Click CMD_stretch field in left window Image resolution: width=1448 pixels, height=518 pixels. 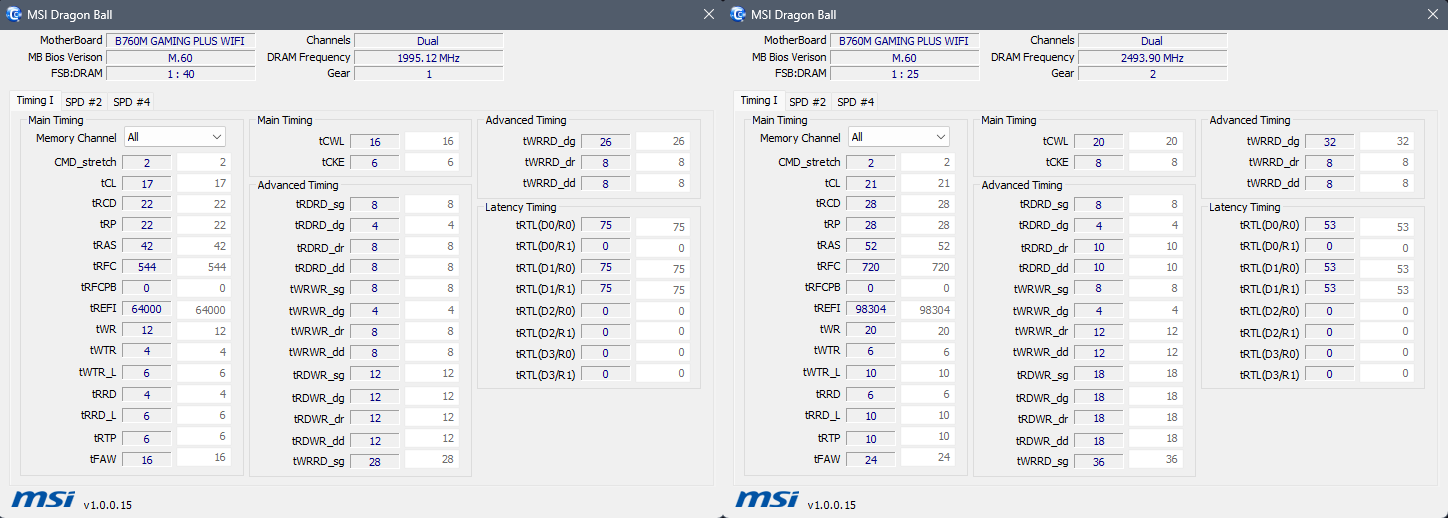pyautogui.click(x=147, y=163)
